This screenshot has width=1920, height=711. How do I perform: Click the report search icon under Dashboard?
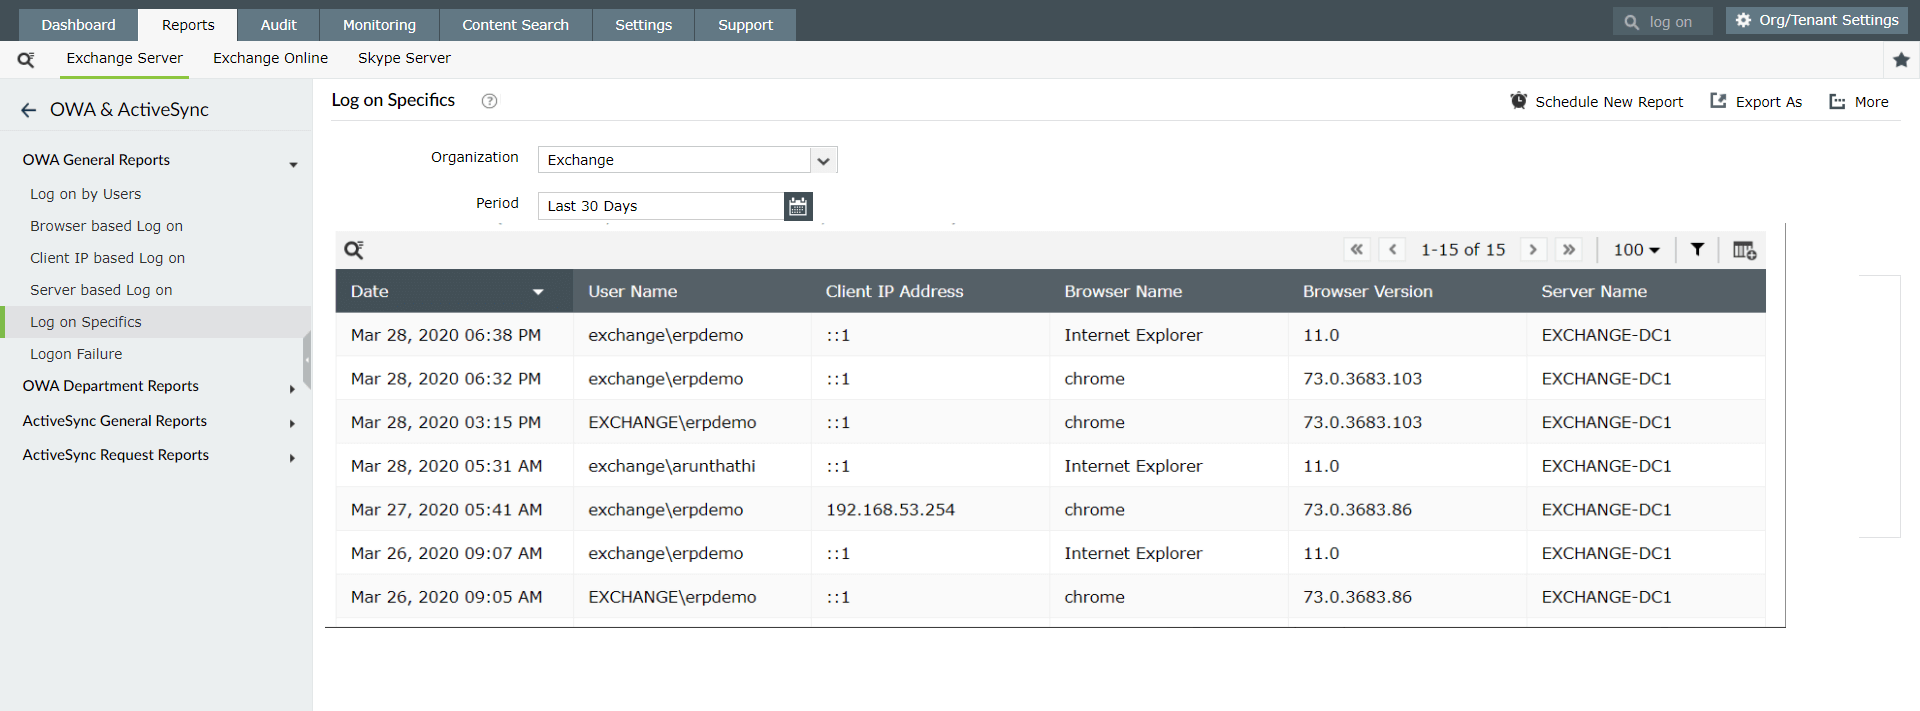(x=26, y=60)
